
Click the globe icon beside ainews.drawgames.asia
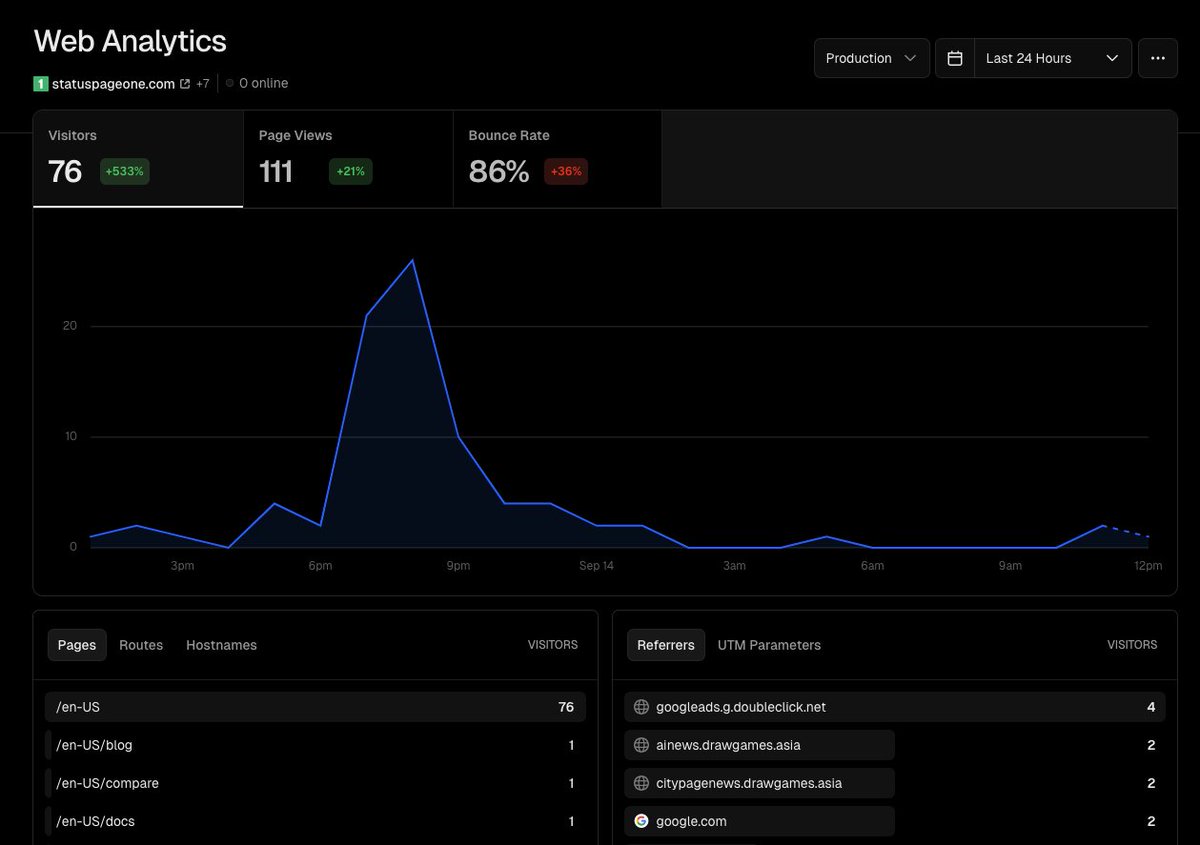640,744
